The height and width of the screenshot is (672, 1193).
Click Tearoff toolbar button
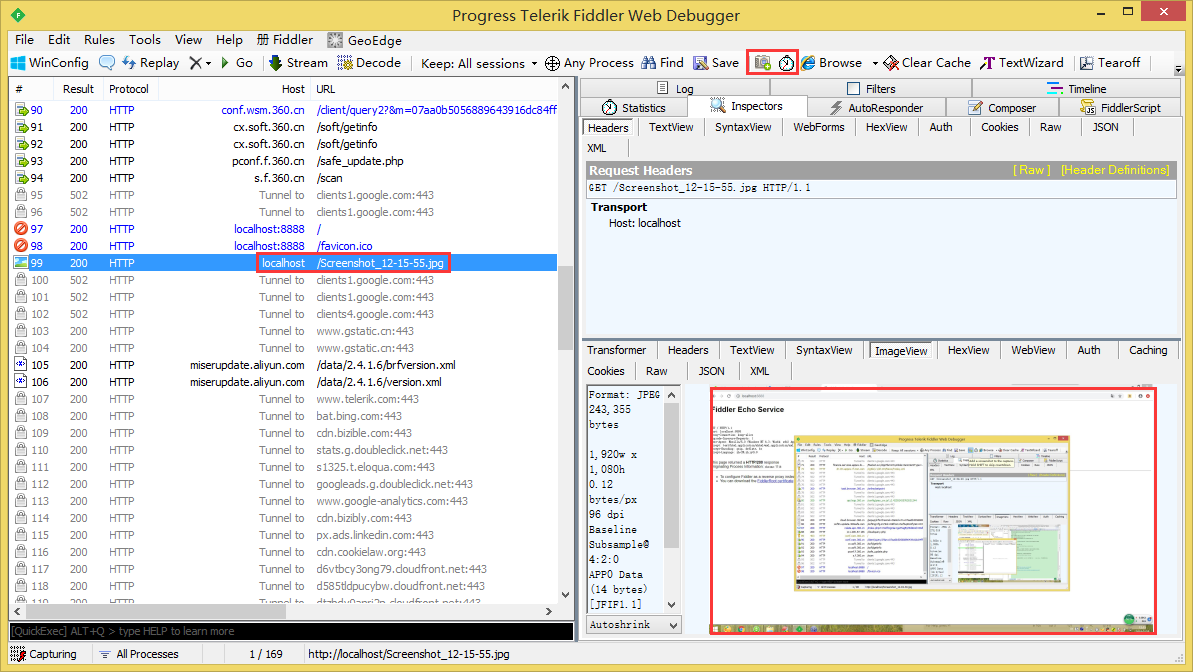click(x=1110, y=63)
